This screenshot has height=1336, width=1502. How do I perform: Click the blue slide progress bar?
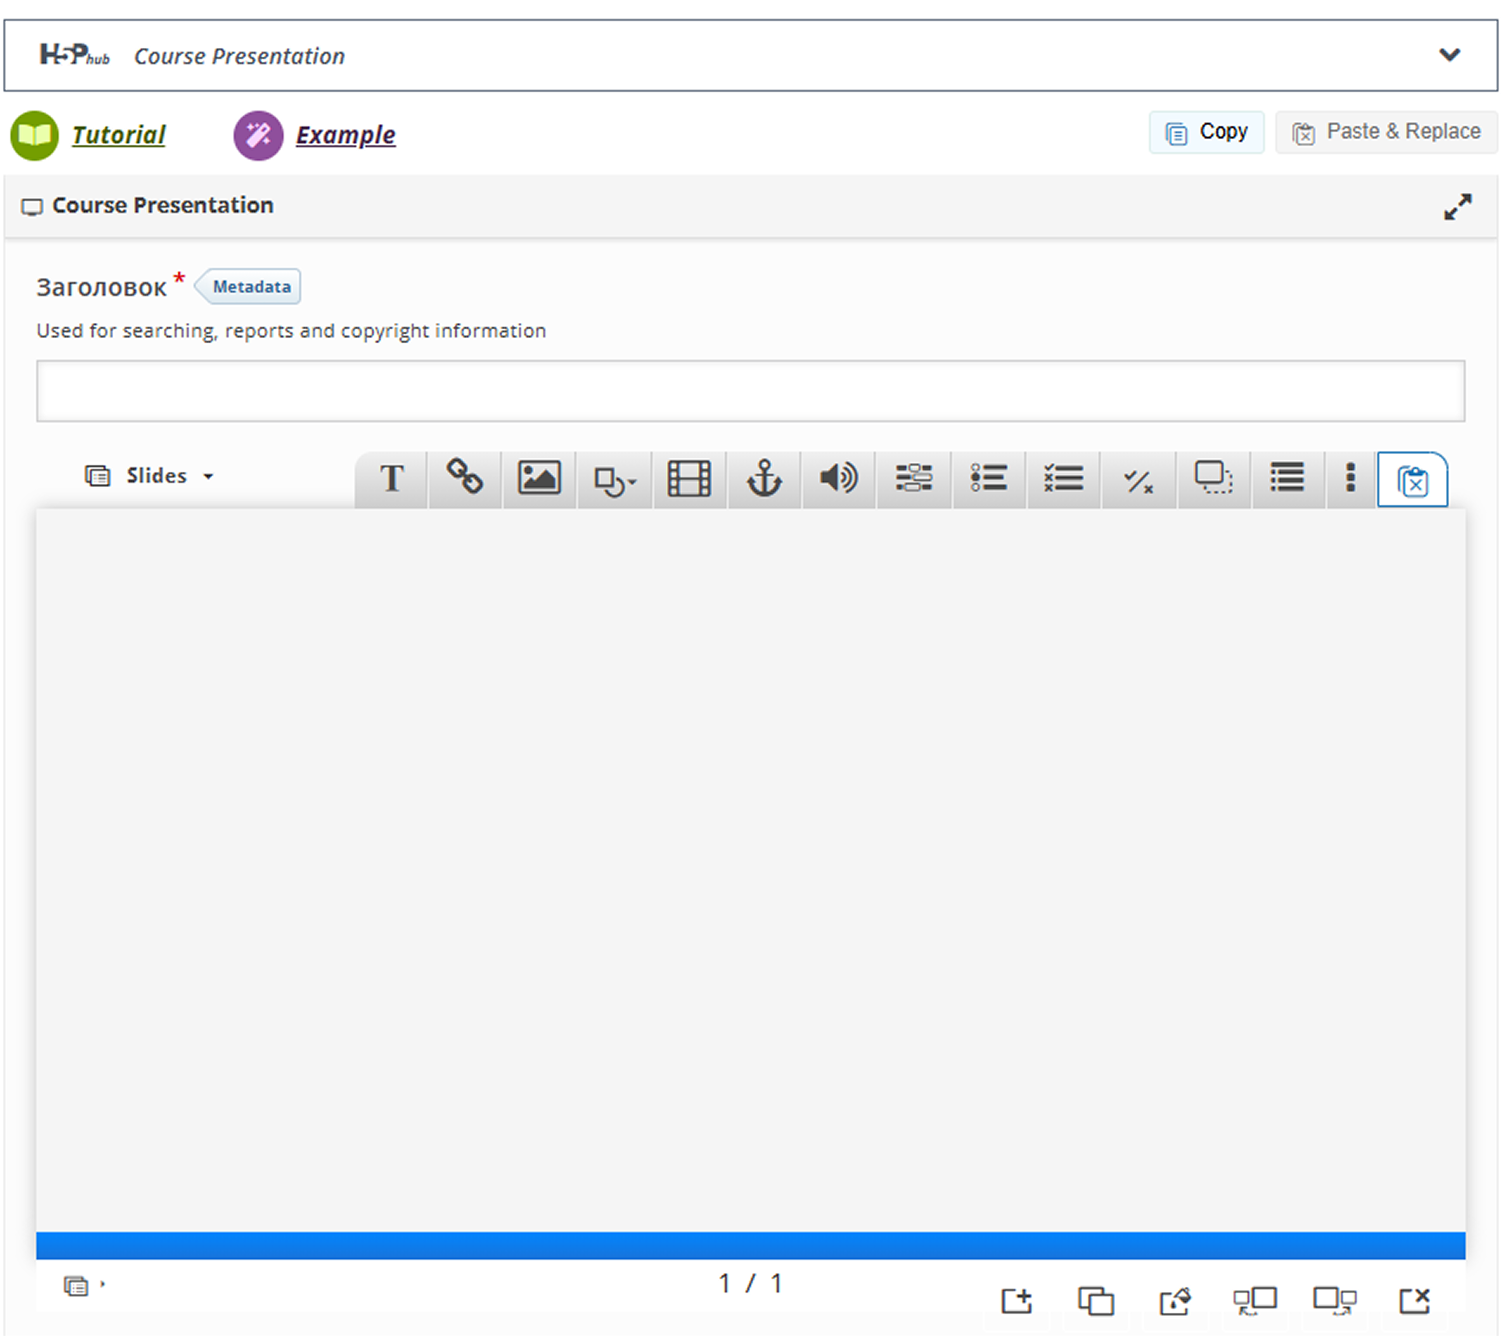[x=750, y=1245]
